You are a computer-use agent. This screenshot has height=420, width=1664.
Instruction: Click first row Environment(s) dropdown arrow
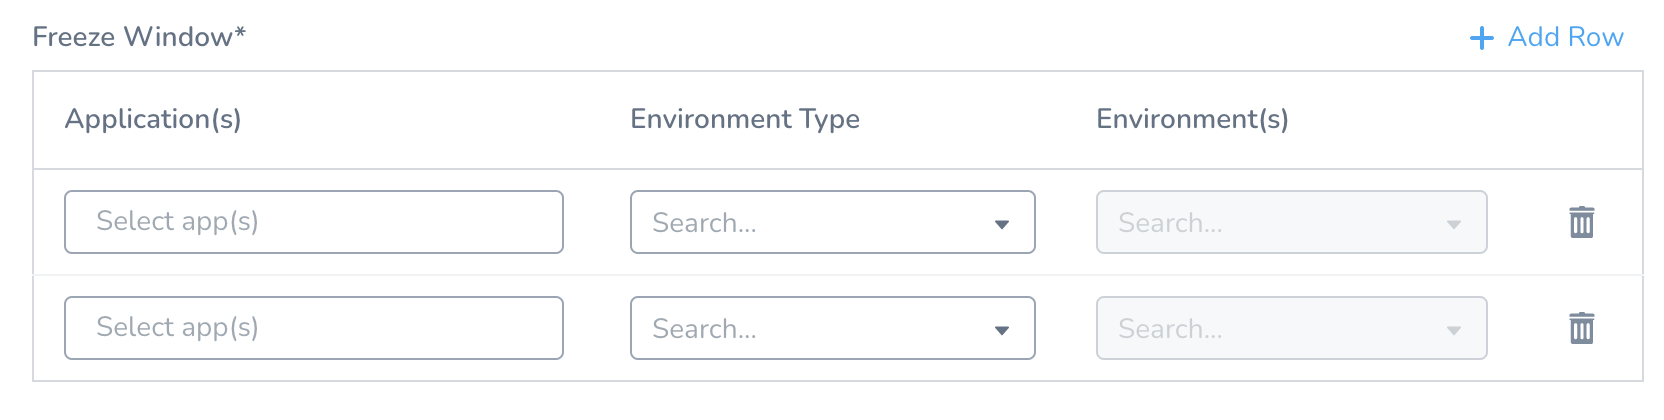pyautogui.click(x=1454, y=224)
